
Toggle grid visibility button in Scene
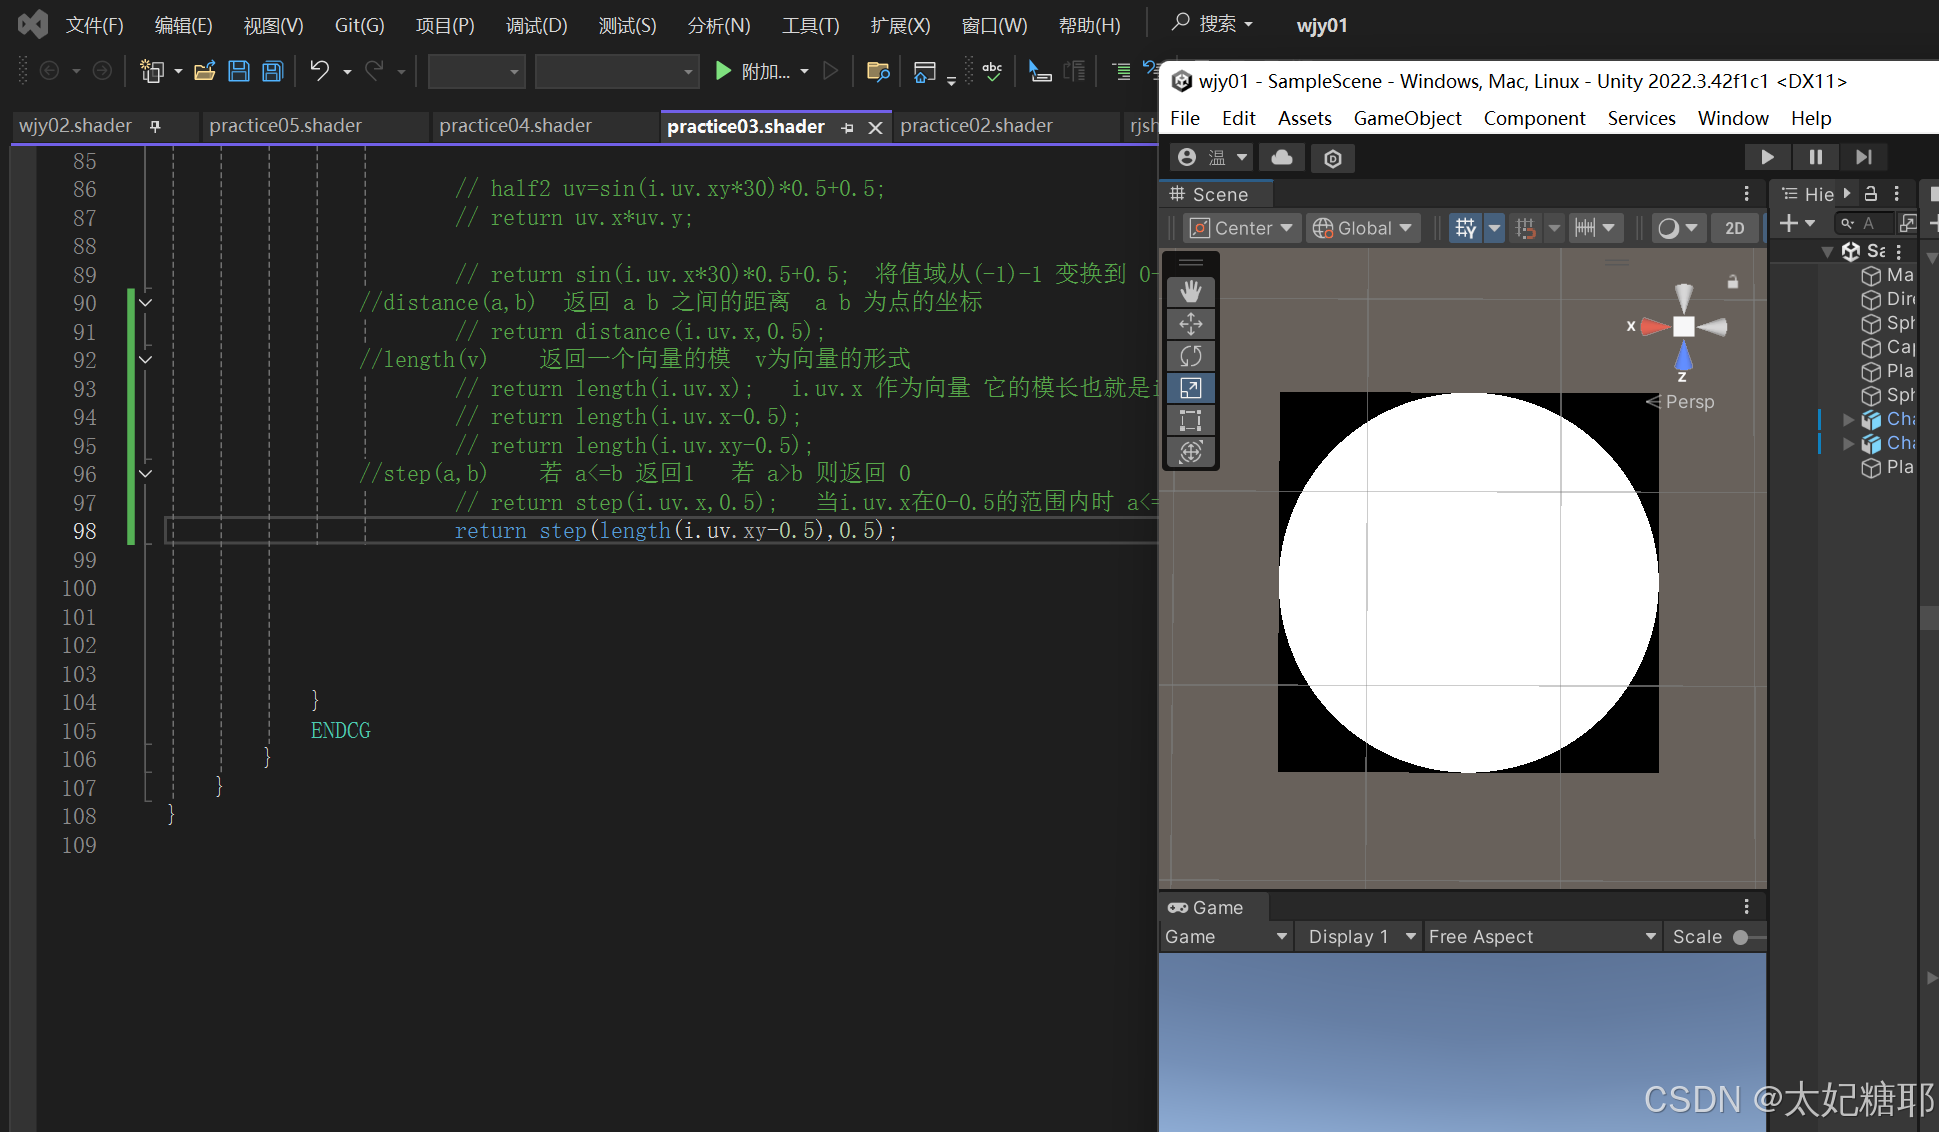coord(1465,228)
